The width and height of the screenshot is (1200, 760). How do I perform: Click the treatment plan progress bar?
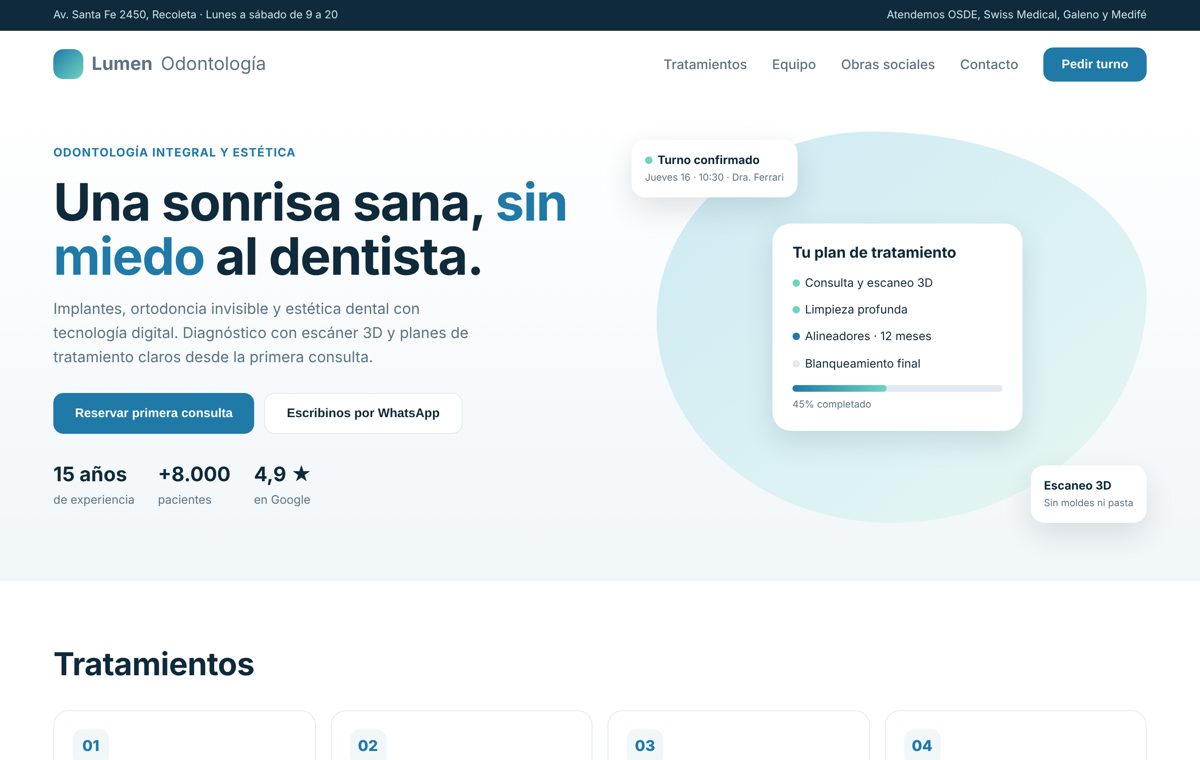point(897,388)
